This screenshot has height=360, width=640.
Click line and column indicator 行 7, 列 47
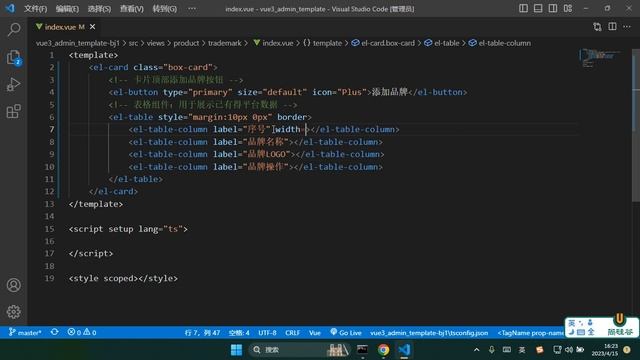202,333
